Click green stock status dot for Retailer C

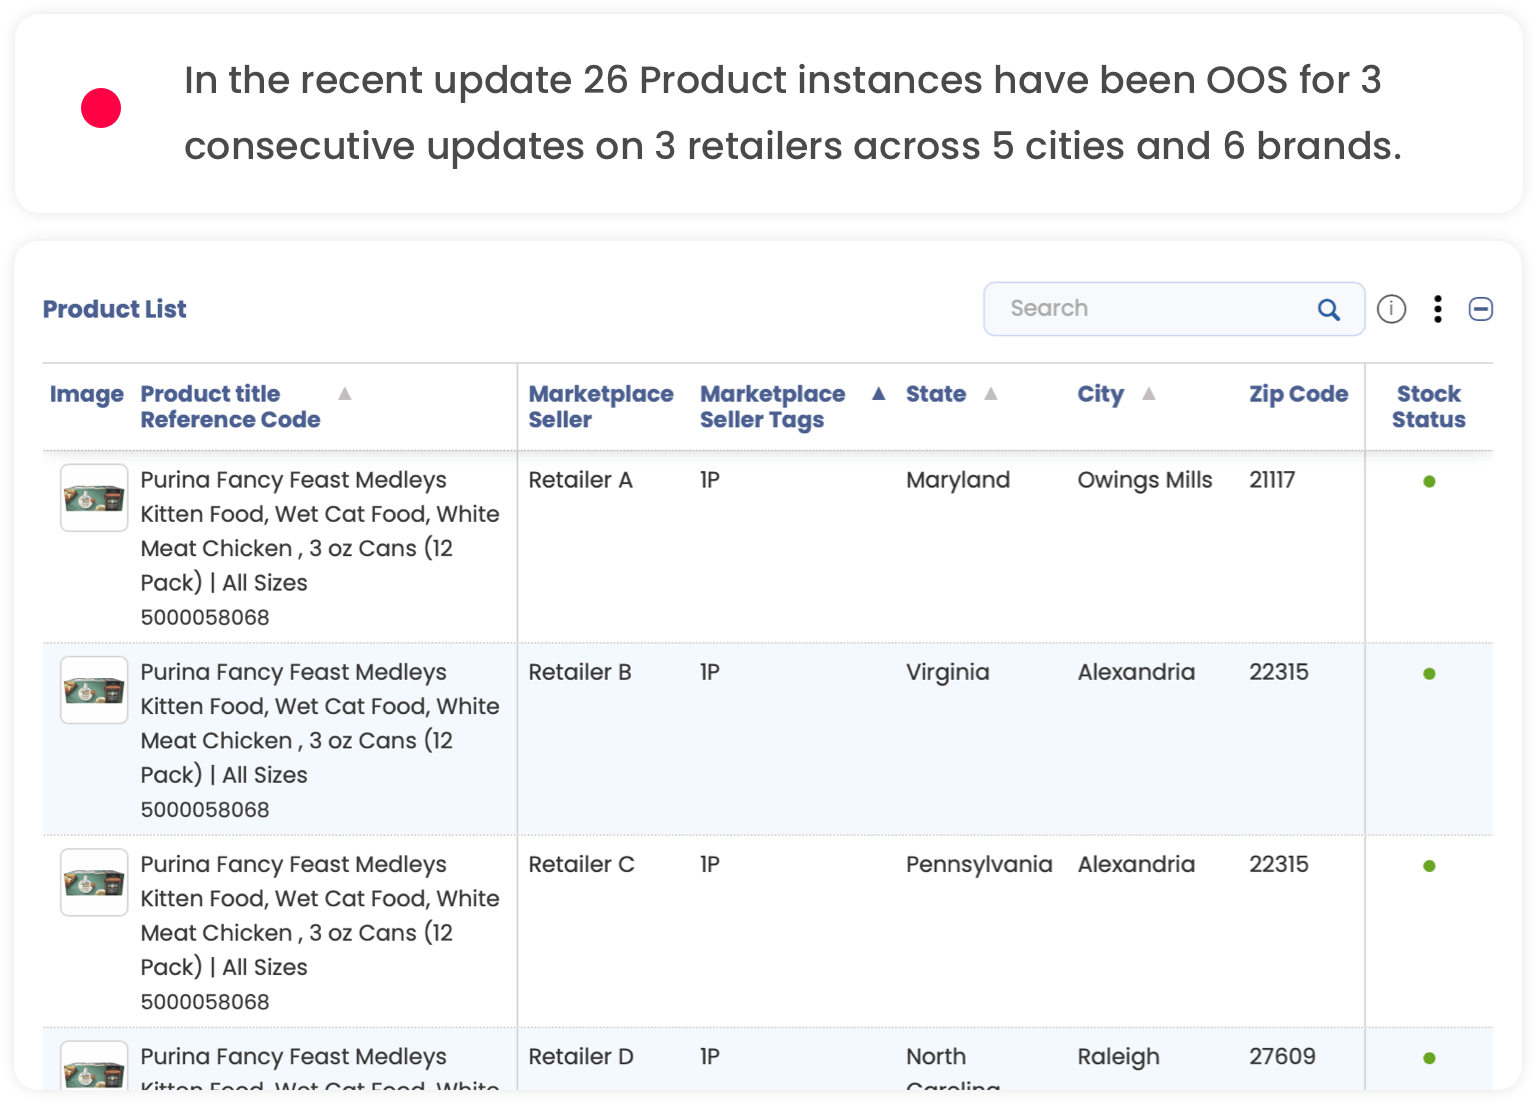pyautogui.click(x=1429, y=866)
